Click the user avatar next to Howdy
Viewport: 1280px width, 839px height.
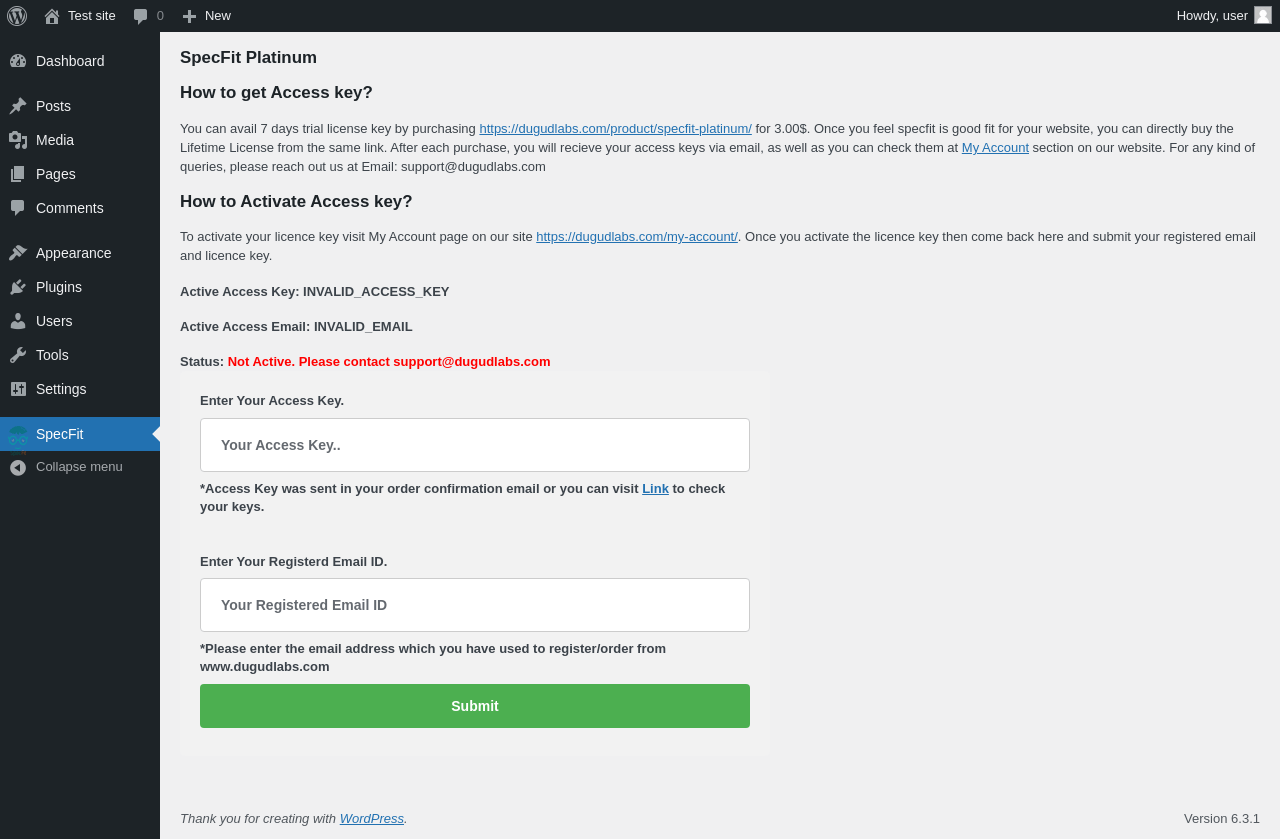point(1263,15)
